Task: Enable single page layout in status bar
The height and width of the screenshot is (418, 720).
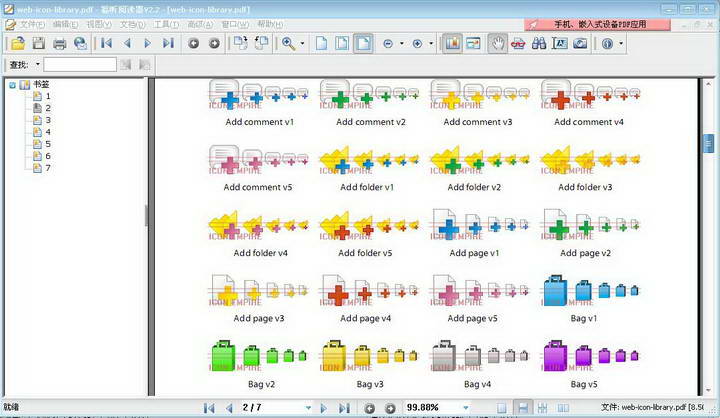Action: click(501, 407)
